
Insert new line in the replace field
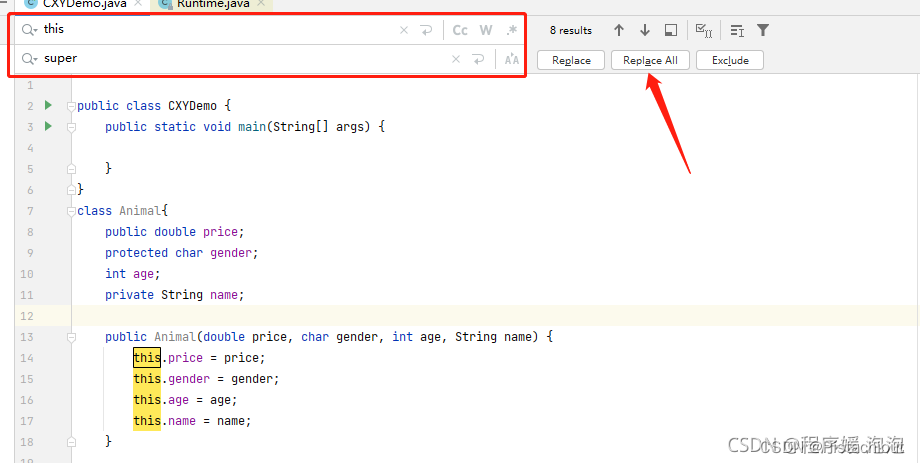pyautogui.click(x=479, y=59)
